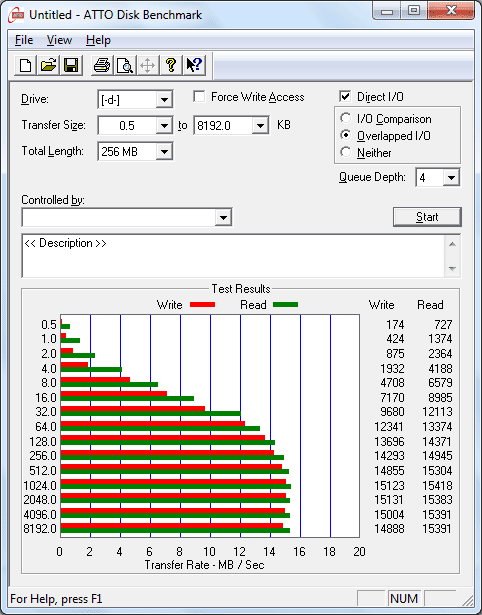Open the Help menu

pyautogui.click(x=98, y=40)
